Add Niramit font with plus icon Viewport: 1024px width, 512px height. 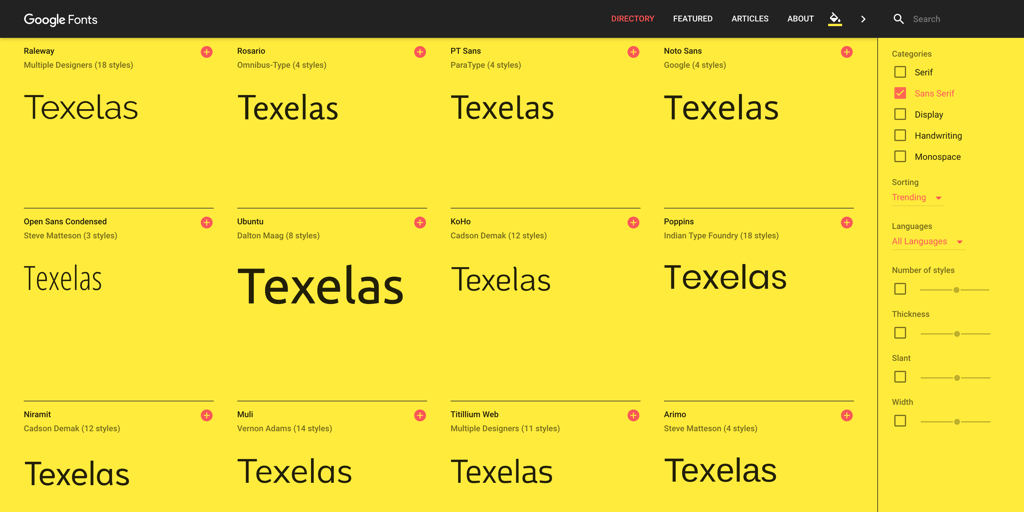pyautogui.click(x=206, y=415)
